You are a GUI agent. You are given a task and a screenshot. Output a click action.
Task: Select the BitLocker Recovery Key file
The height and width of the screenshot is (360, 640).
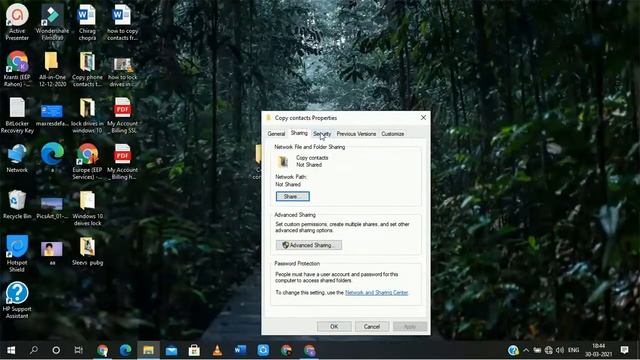17,115
